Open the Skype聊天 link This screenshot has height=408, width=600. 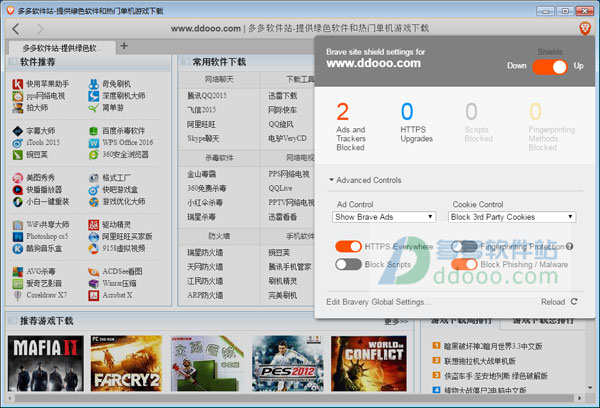[x=203, y=139]
